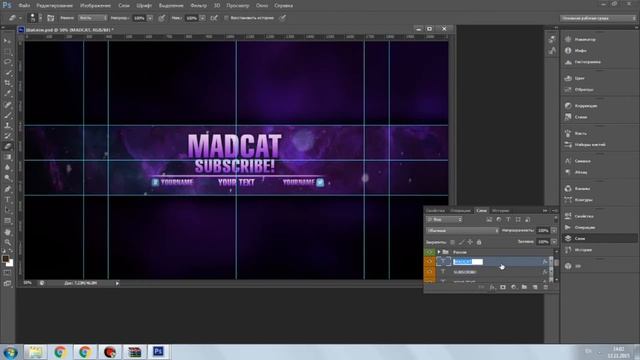Select the History Brush tool
This screenshot has height=360, width=640.
point(7,136)
